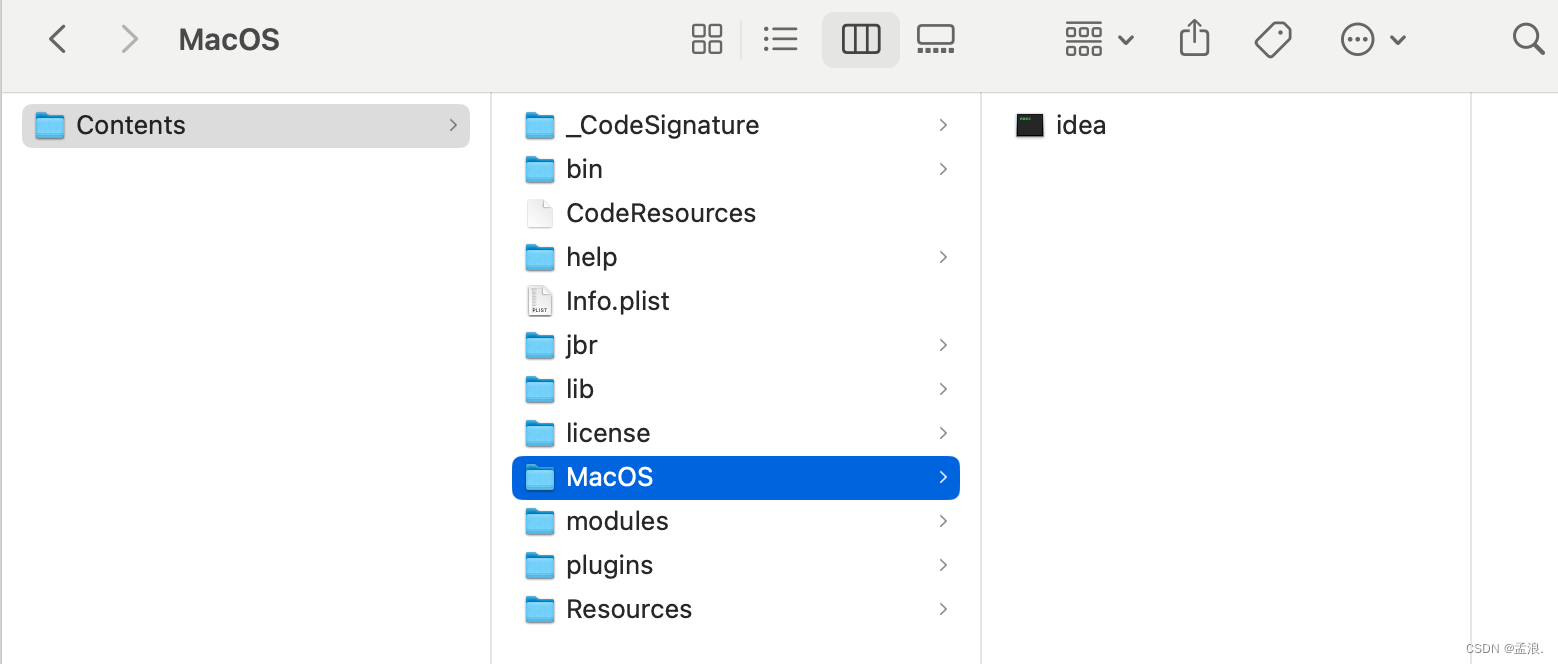Screen dimensions: 1558x664
Task: Click the lib folder icon
Action: pyautogui.click(x=540, y=389)
